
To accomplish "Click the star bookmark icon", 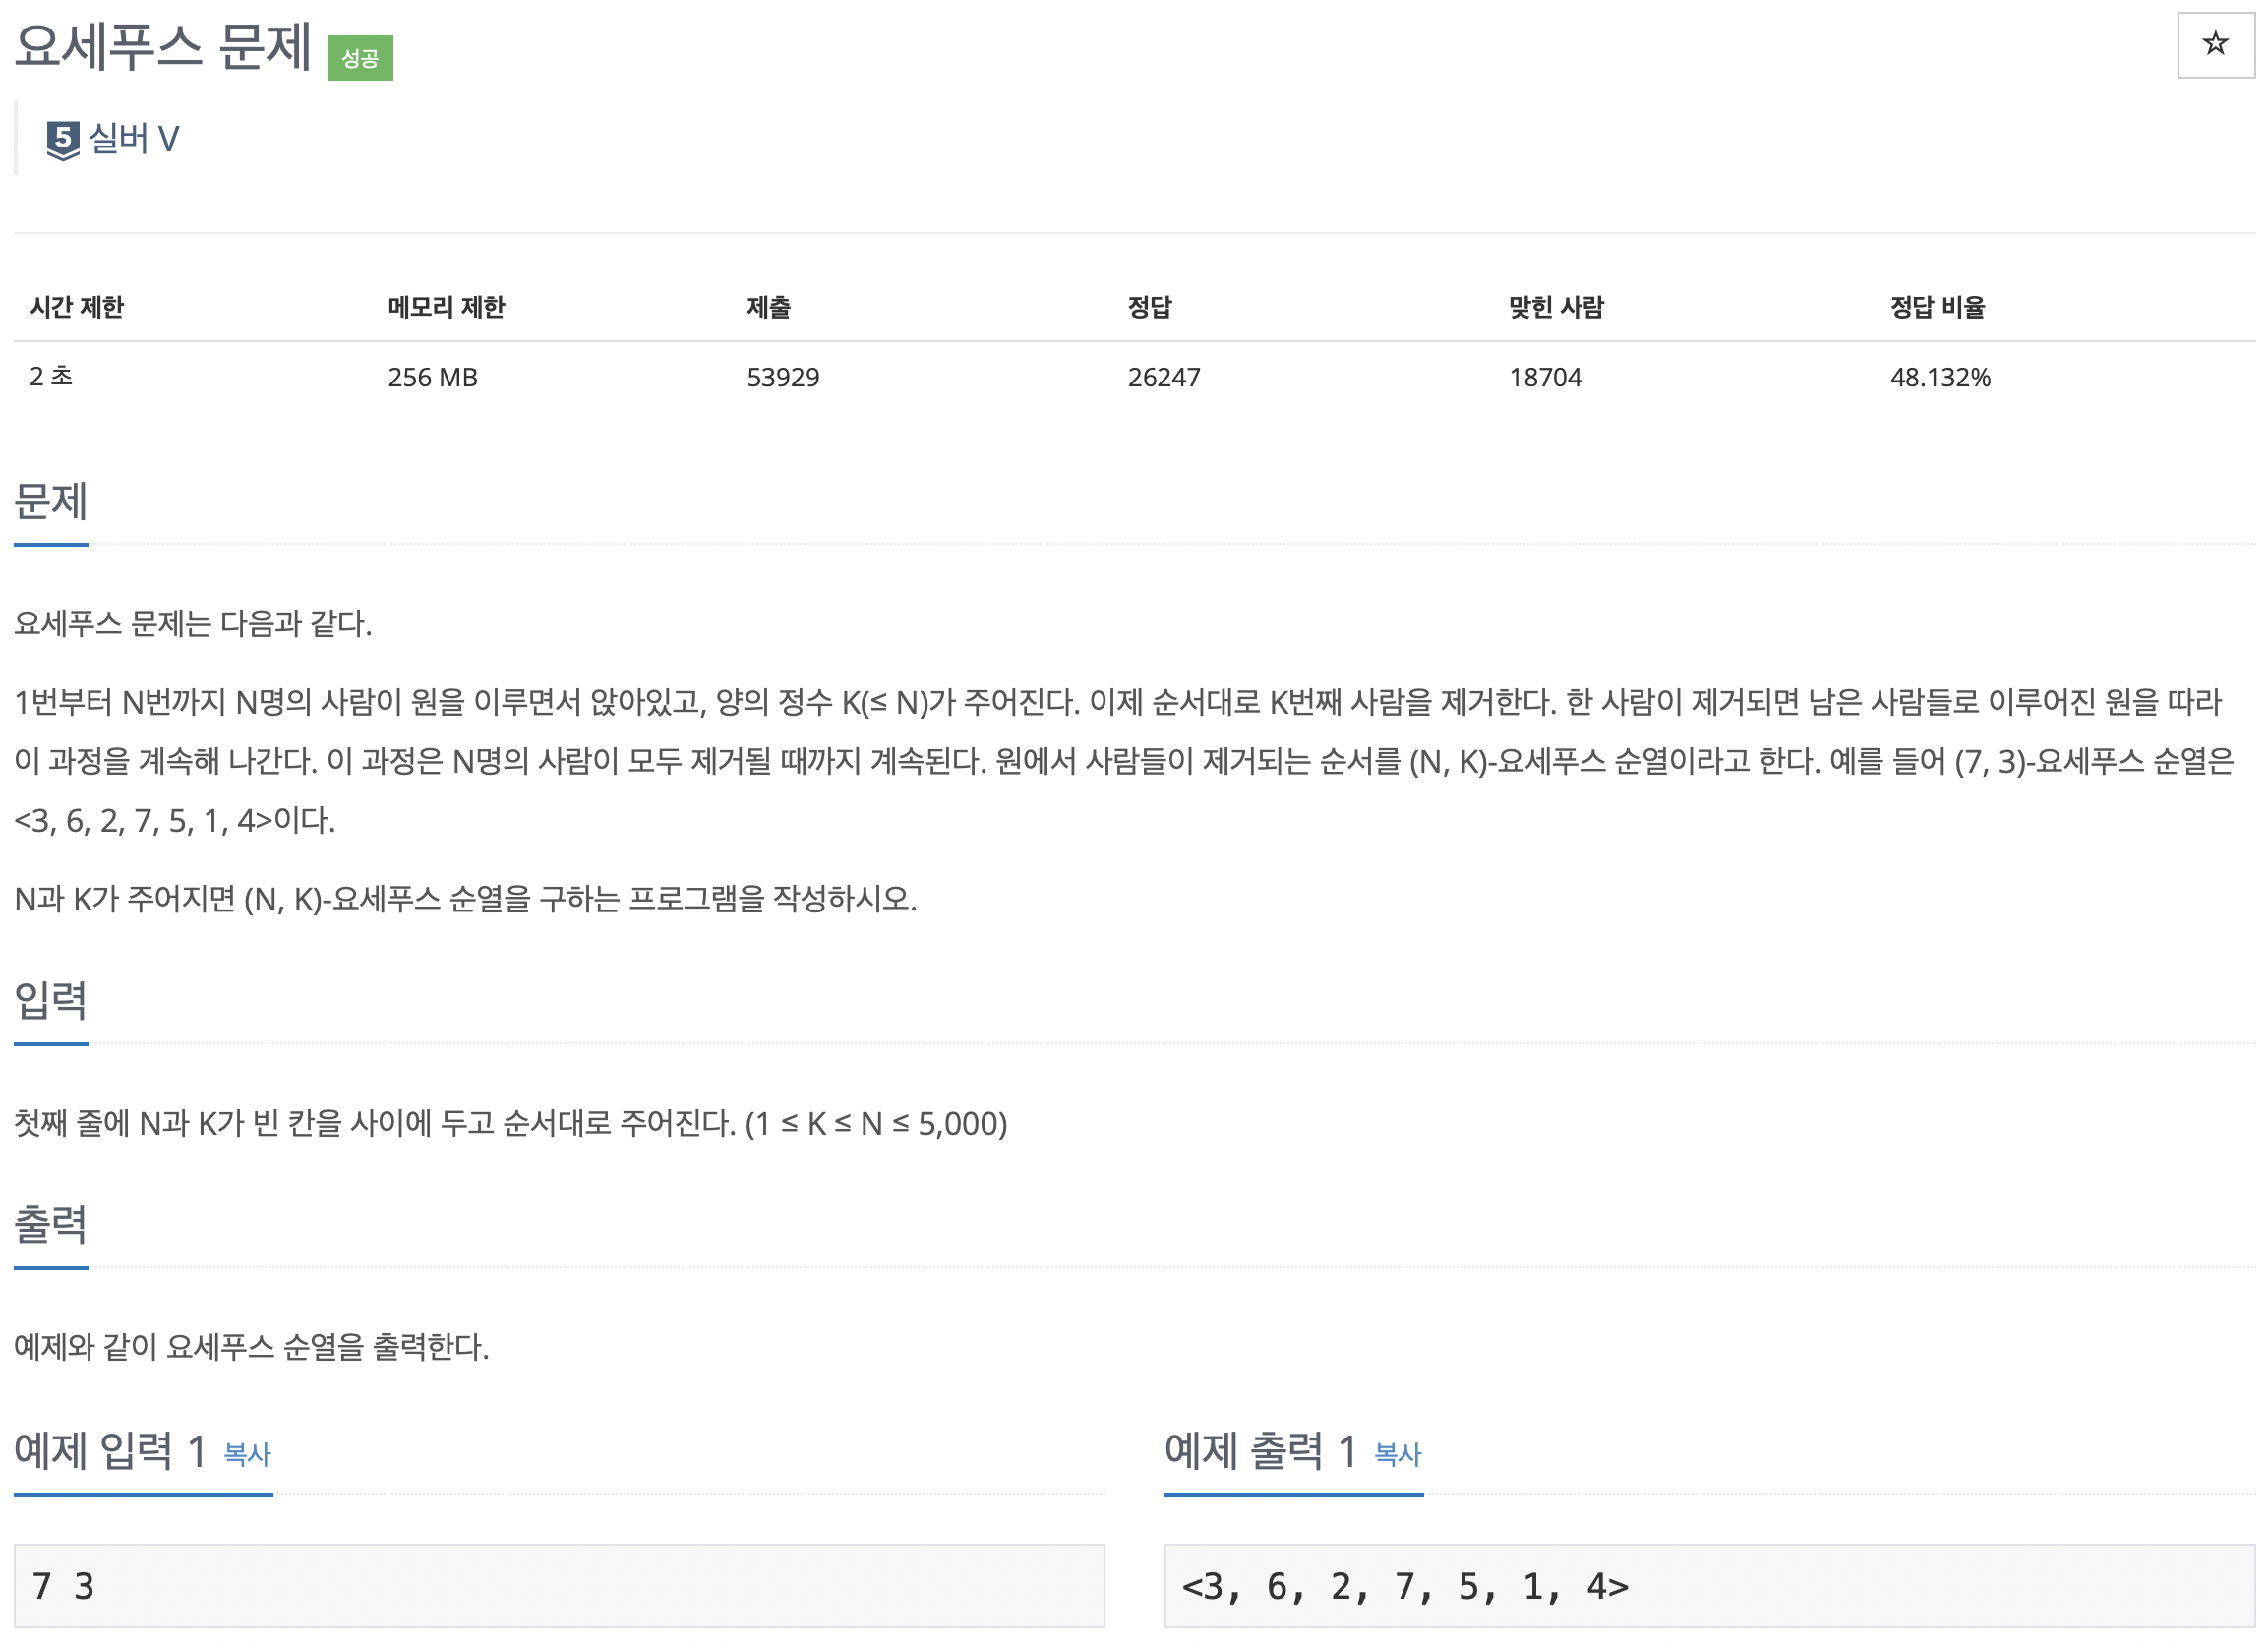I will (x=2213, y=44).
